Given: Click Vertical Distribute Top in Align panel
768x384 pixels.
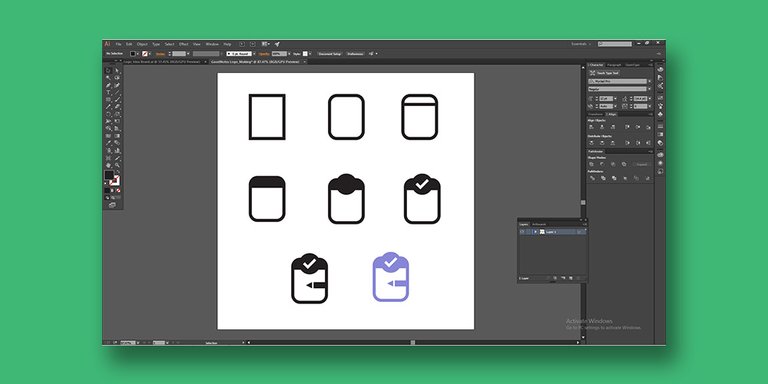Looking at the screenshot, I should pyautogui.click(x=591, y=143).
